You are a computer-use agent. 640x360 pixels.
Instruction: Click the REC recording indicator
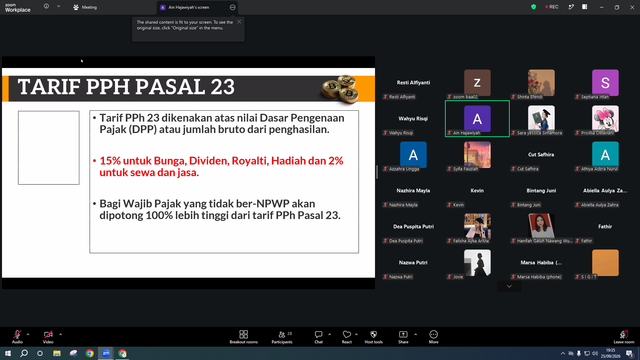pos(552,7)
